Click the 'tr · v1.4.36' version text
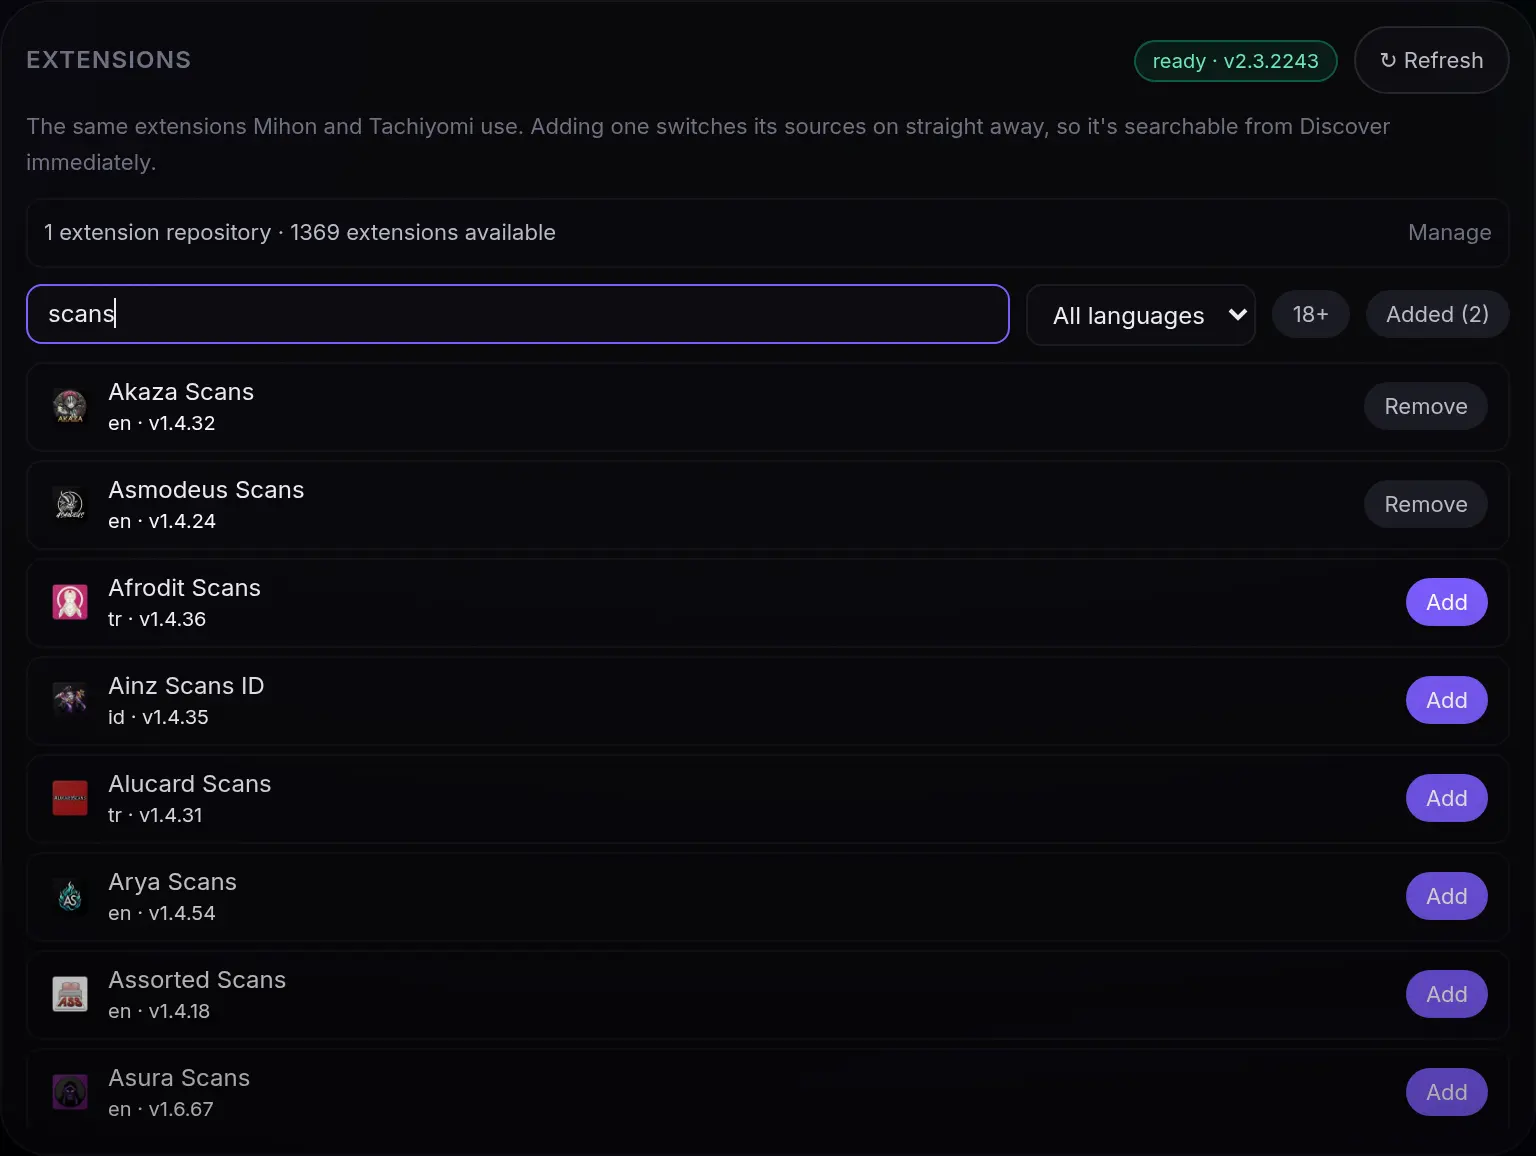1536x1156 pixels. coord(157,619)
